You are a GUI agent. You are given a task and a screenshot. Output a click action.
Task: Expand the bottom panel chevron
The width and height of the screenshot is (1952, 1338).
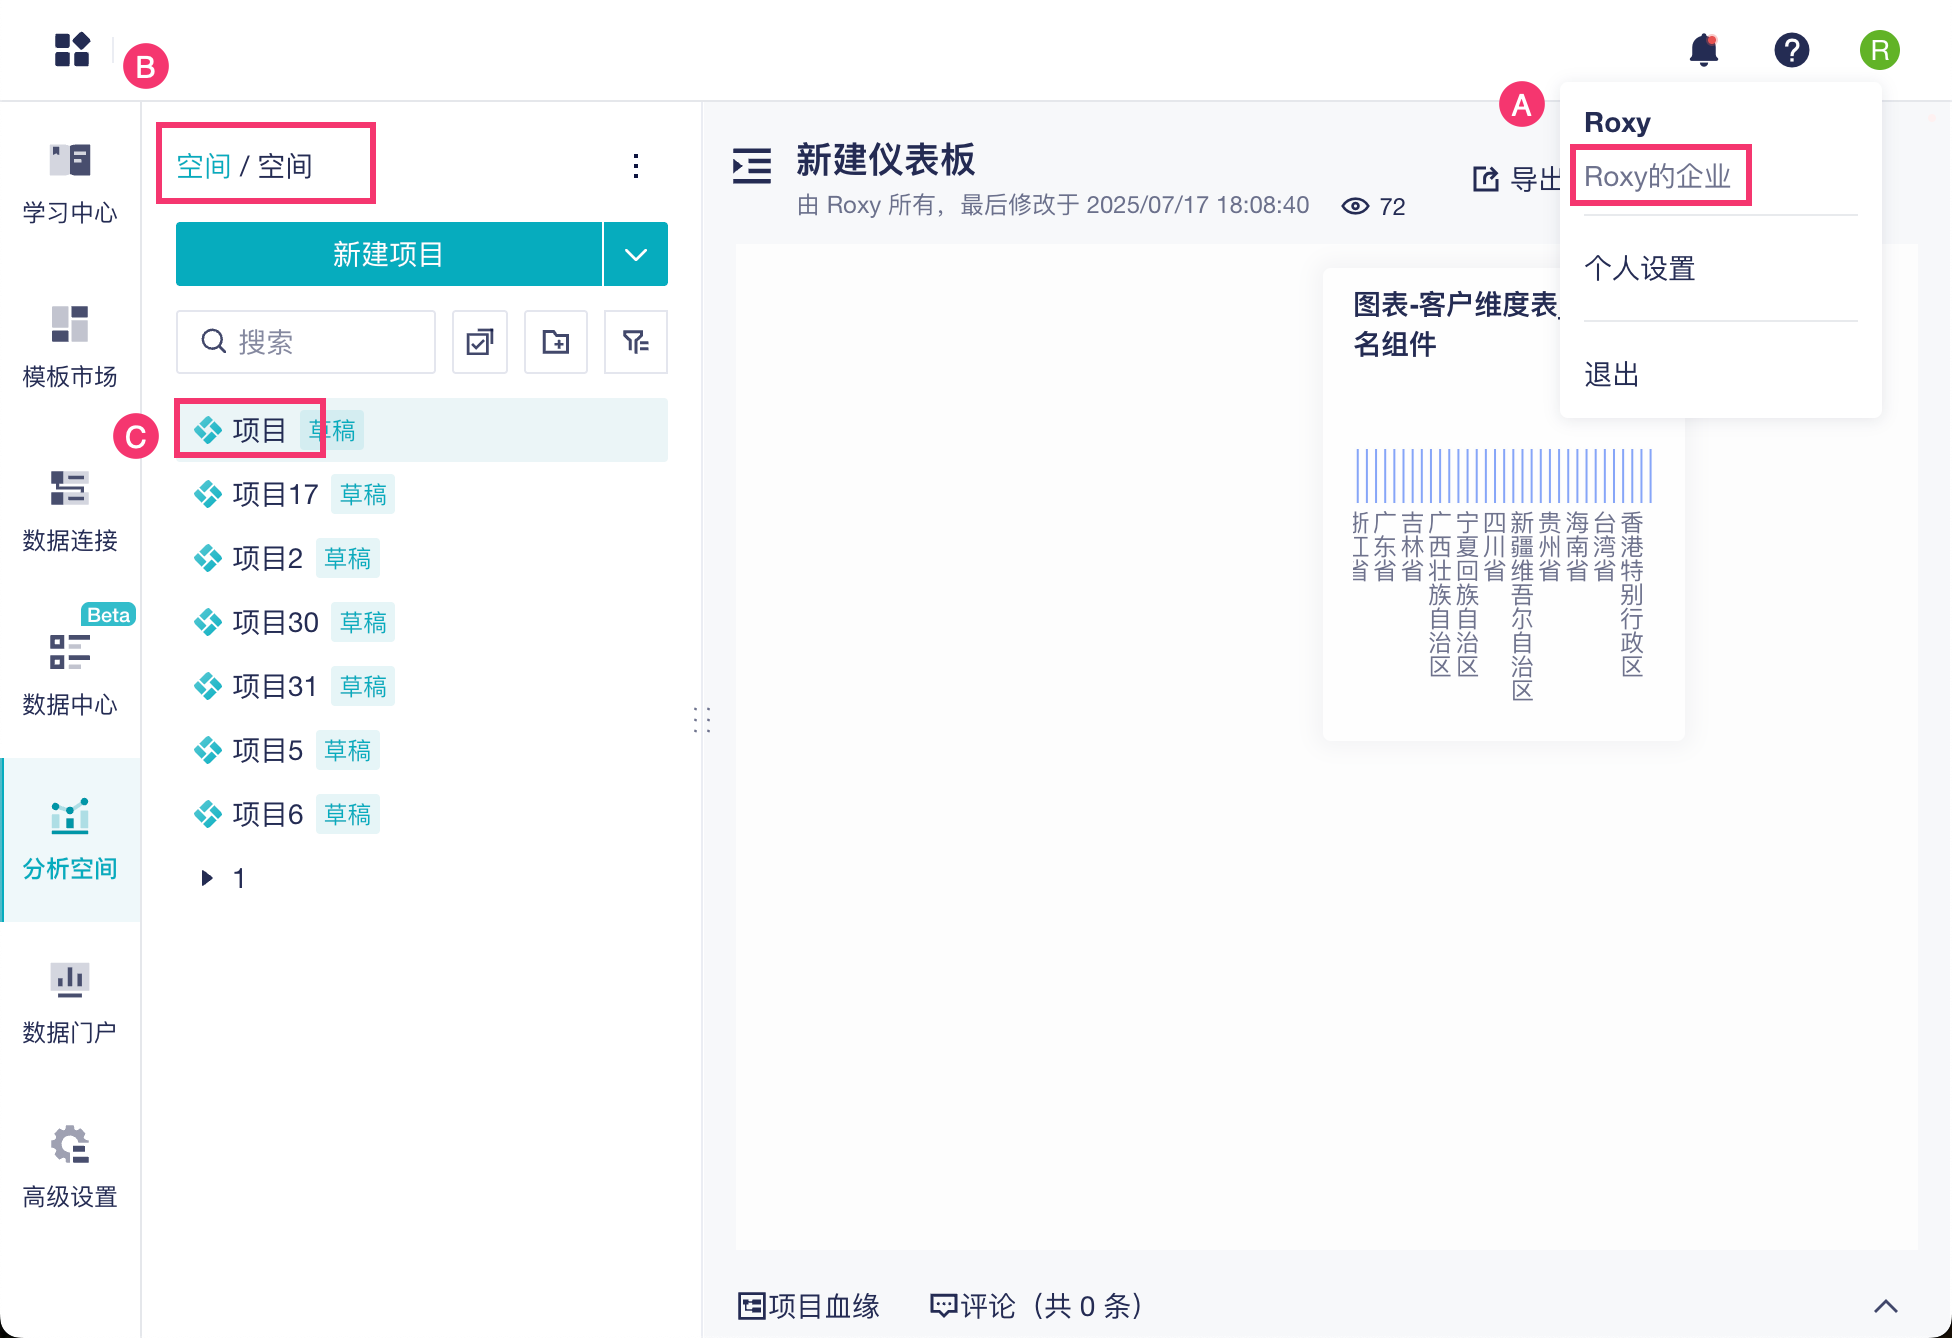pos(1885,1306)
